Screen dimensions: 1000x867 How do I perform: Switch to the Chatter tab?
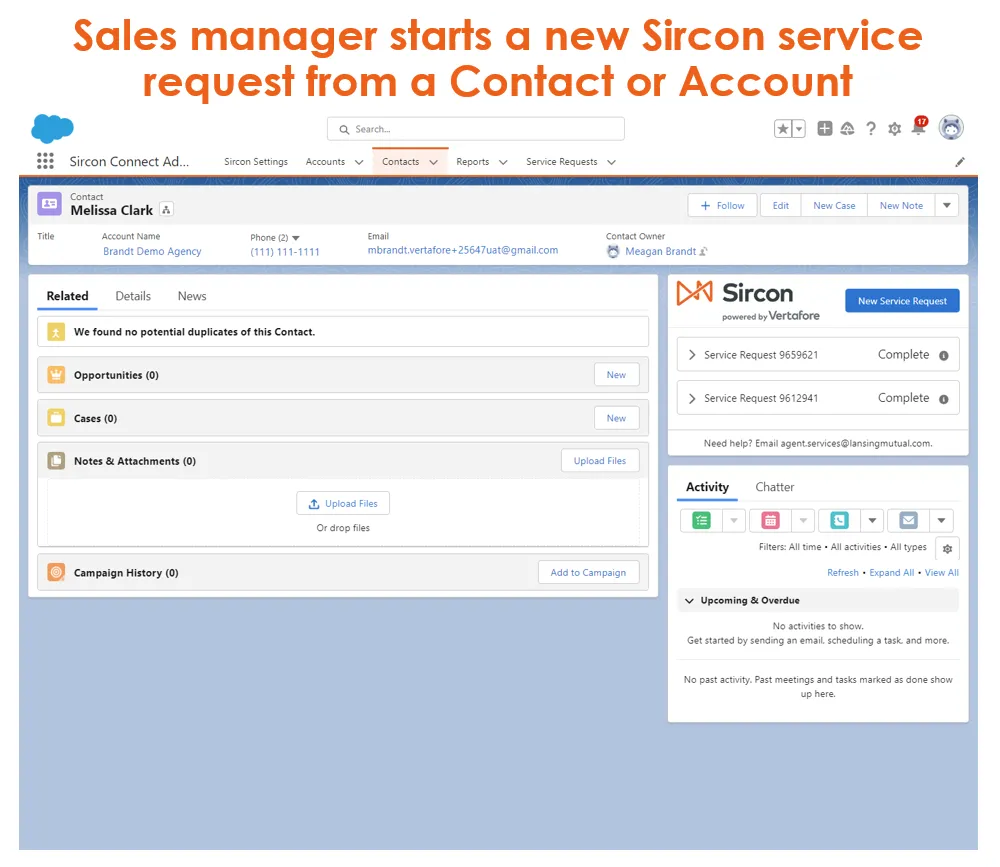775,487
